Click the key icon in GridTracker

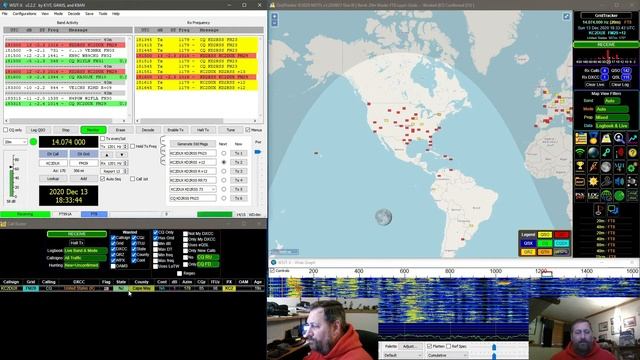tap(606, 153)
